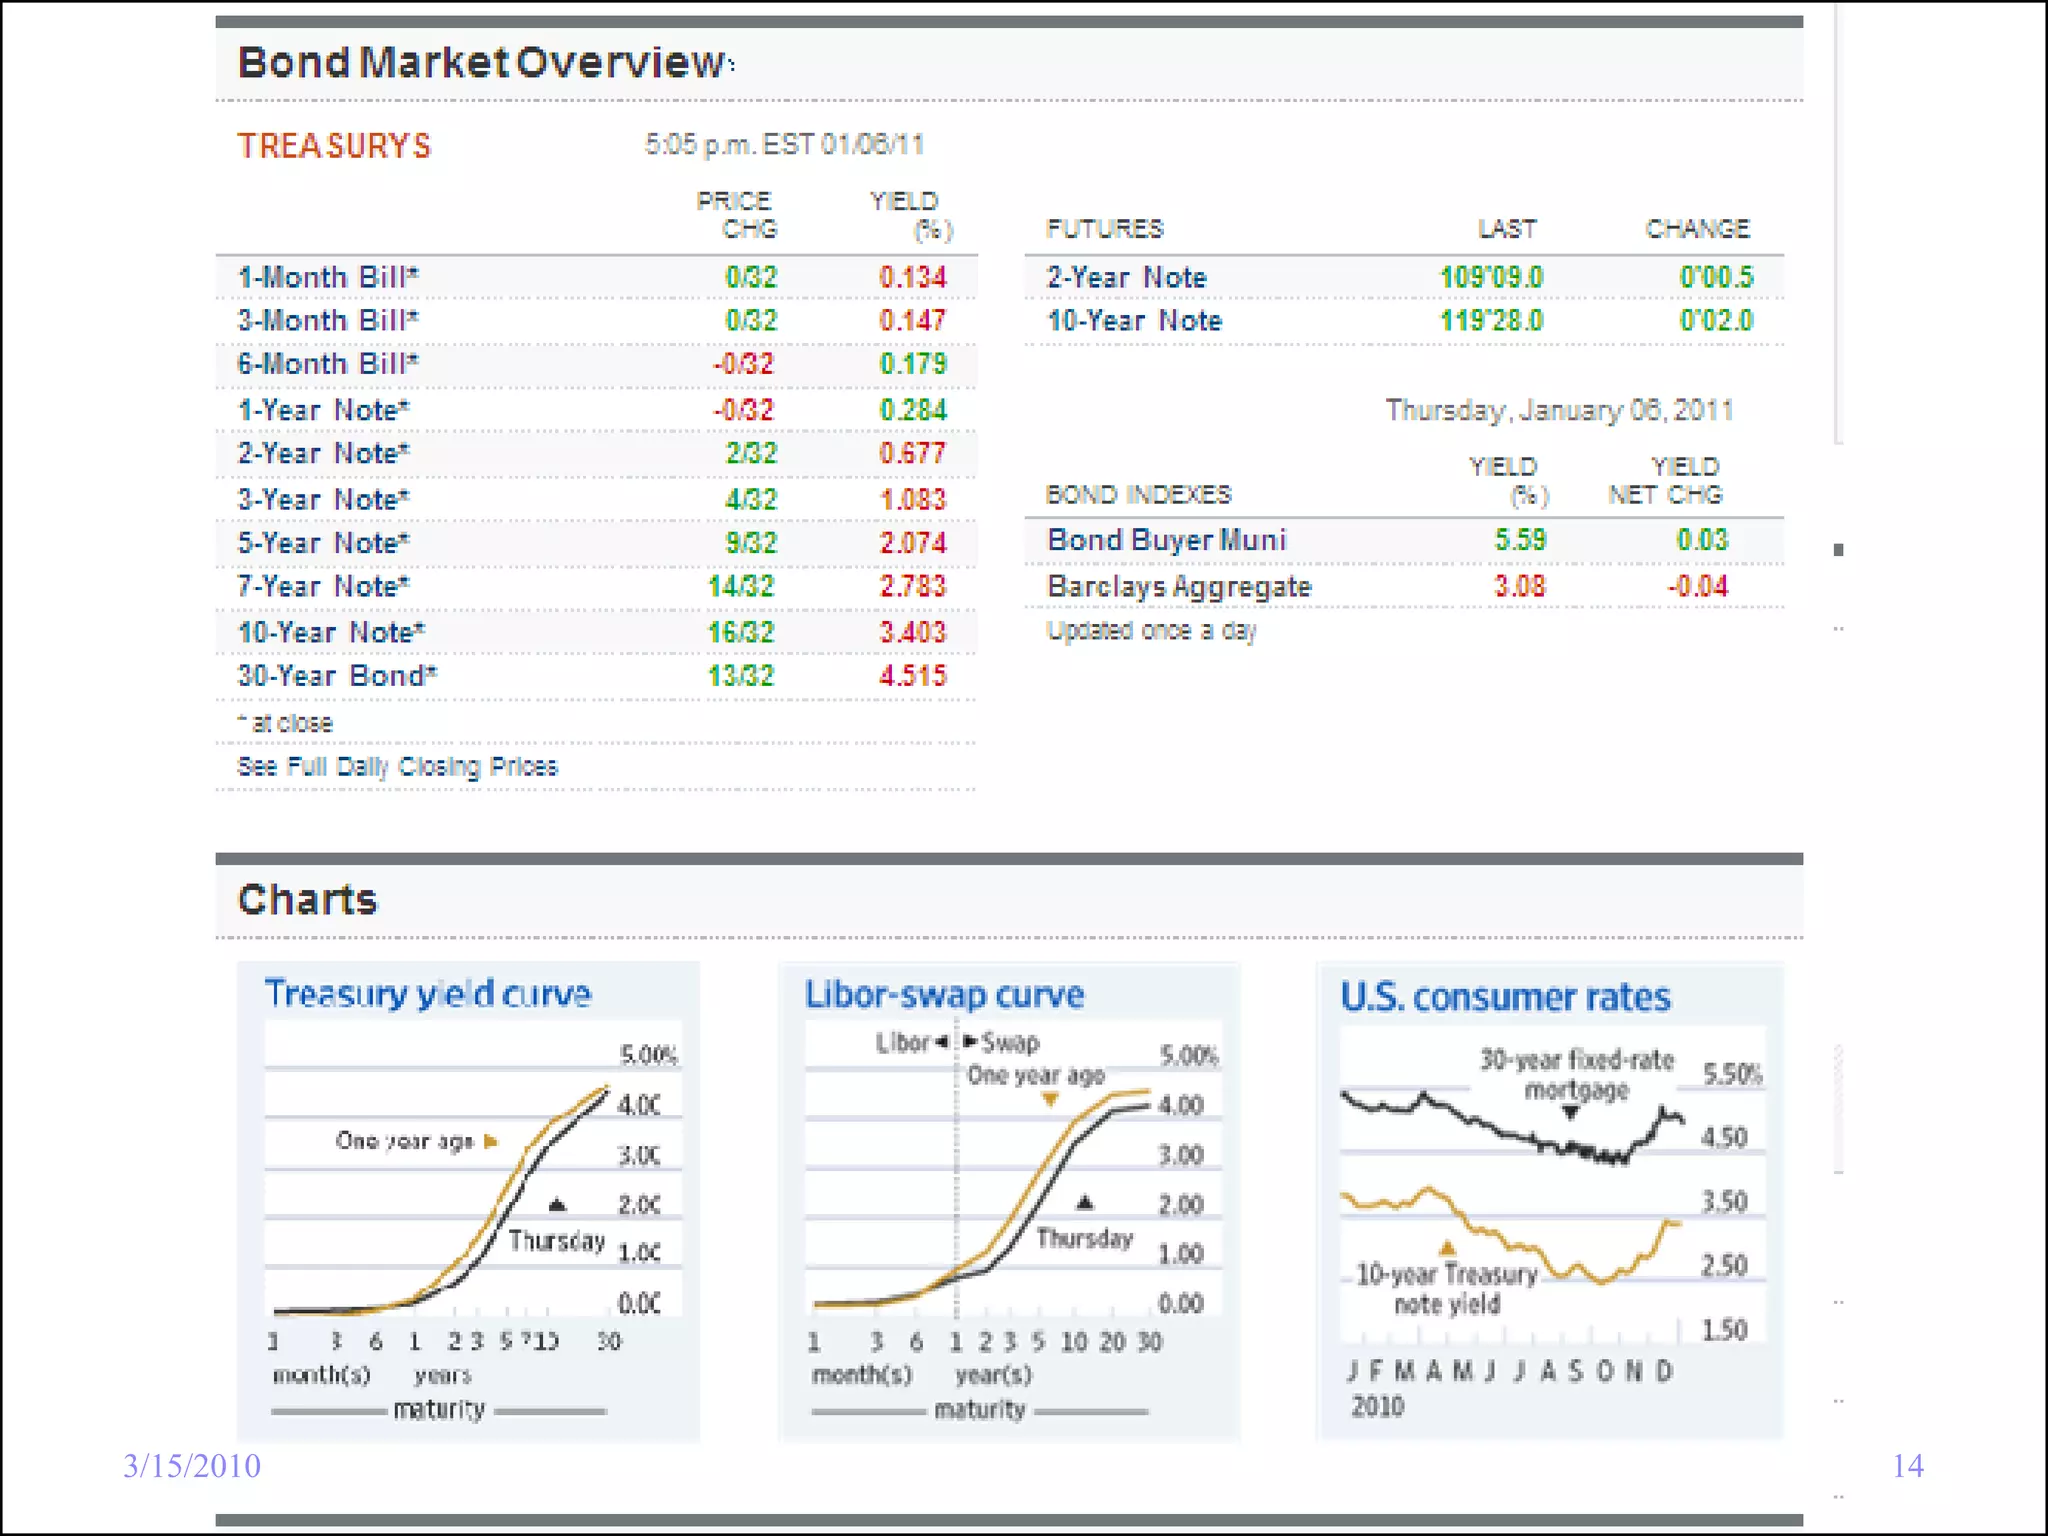The width and height of the screenshot is (2048, 1536).
Task: Click the TREASURYS section heading
Action: pos(334,146)
